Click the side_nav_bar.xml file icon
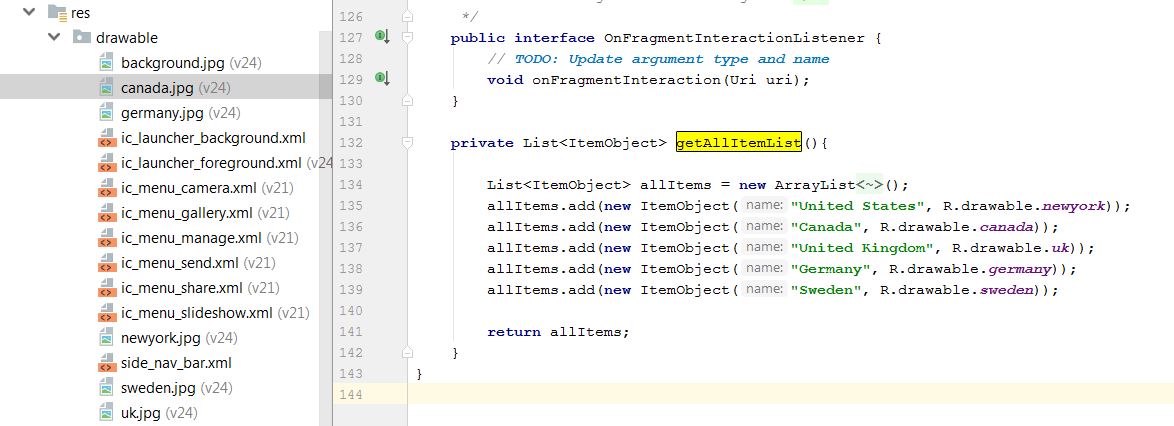 pos(106,363)
